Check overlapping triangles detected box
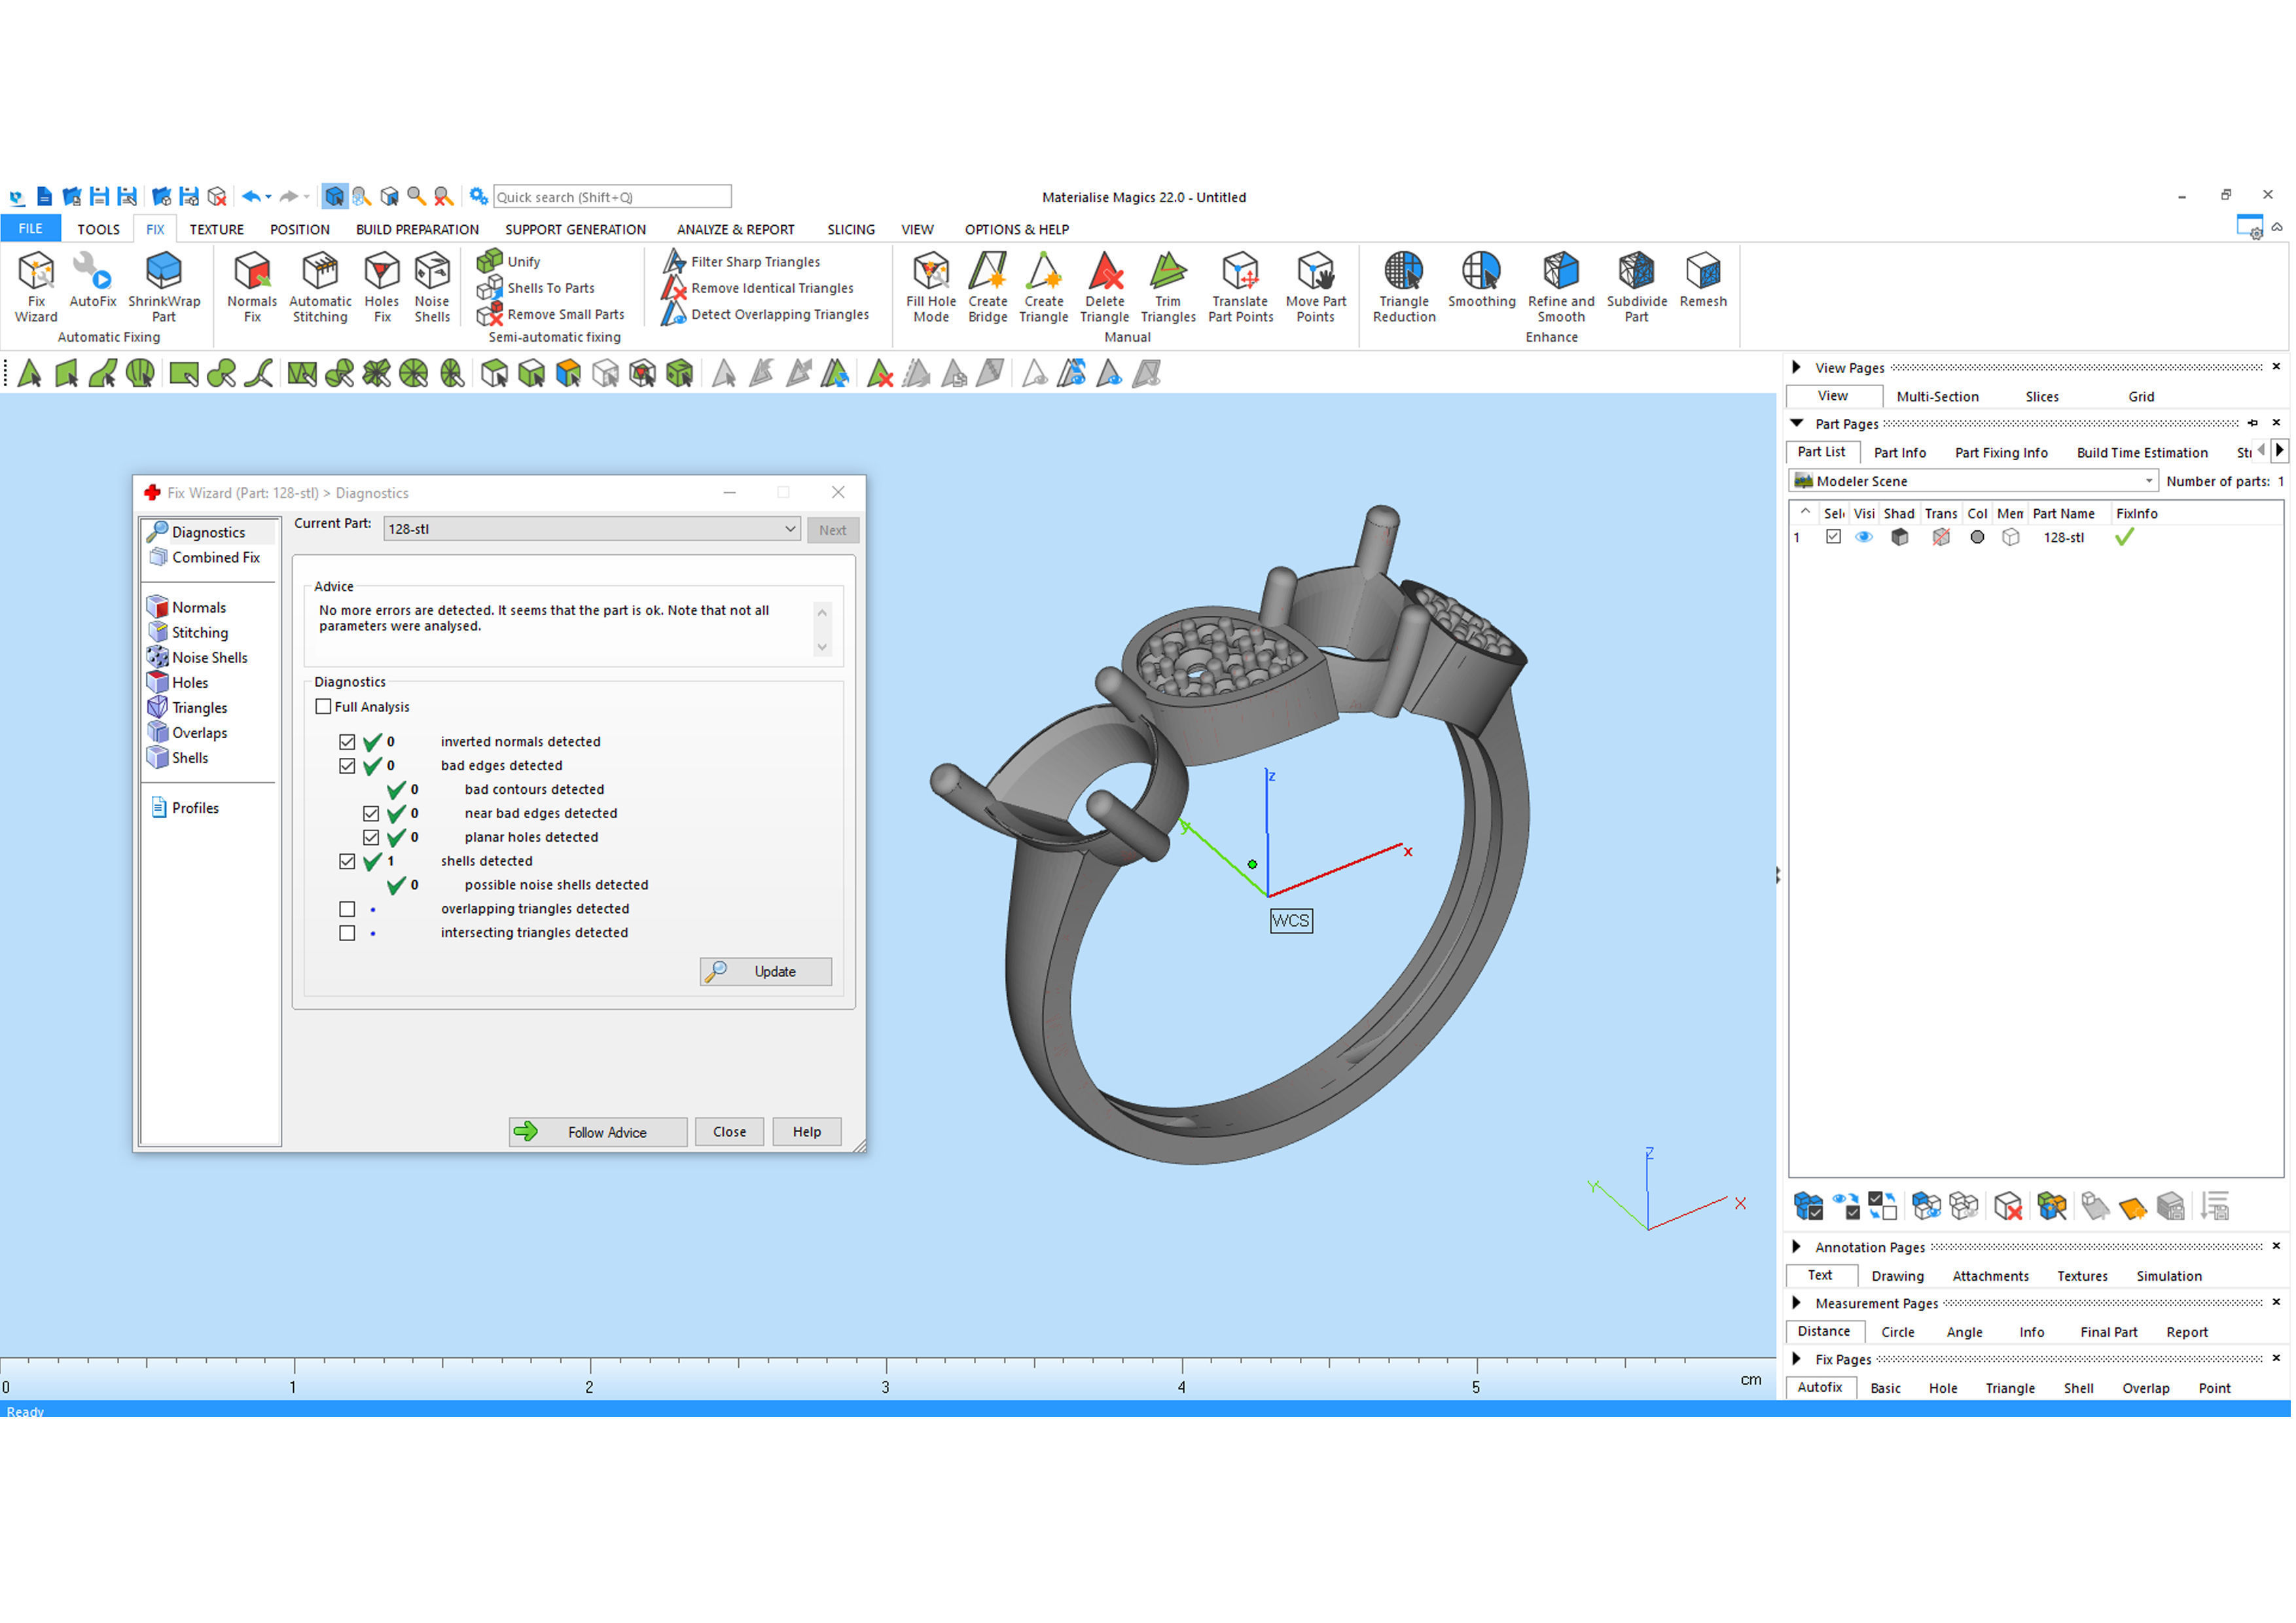 click(x=347, y=910)
